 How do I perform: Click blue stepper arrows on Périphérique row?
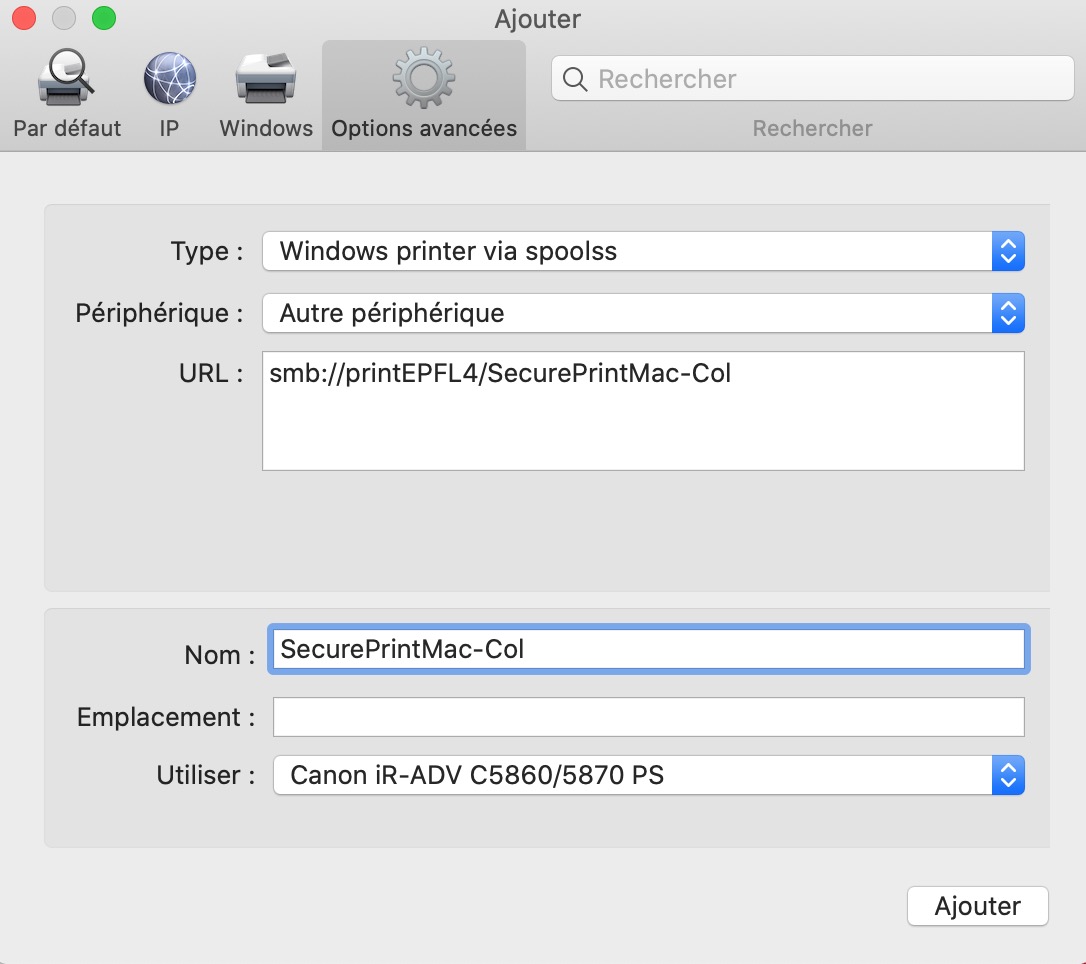click(1008, 313)
